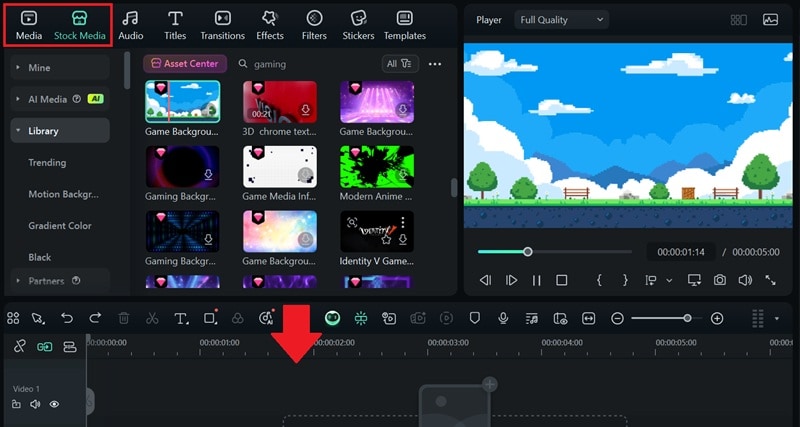Select the scissors Split tool
The height and width of the screenshot is (427, 800).
click(152, 318)
